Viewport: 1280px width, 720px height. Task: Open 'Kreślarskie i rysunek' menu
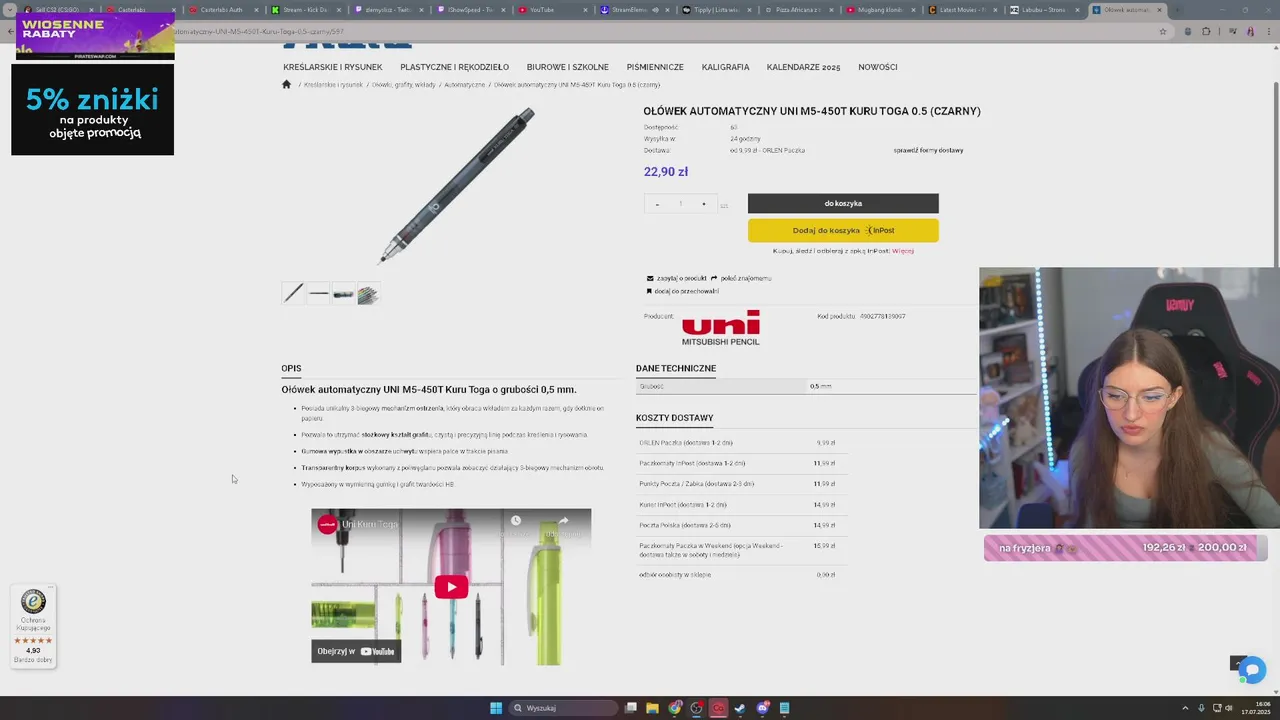[x=333, y=67]
